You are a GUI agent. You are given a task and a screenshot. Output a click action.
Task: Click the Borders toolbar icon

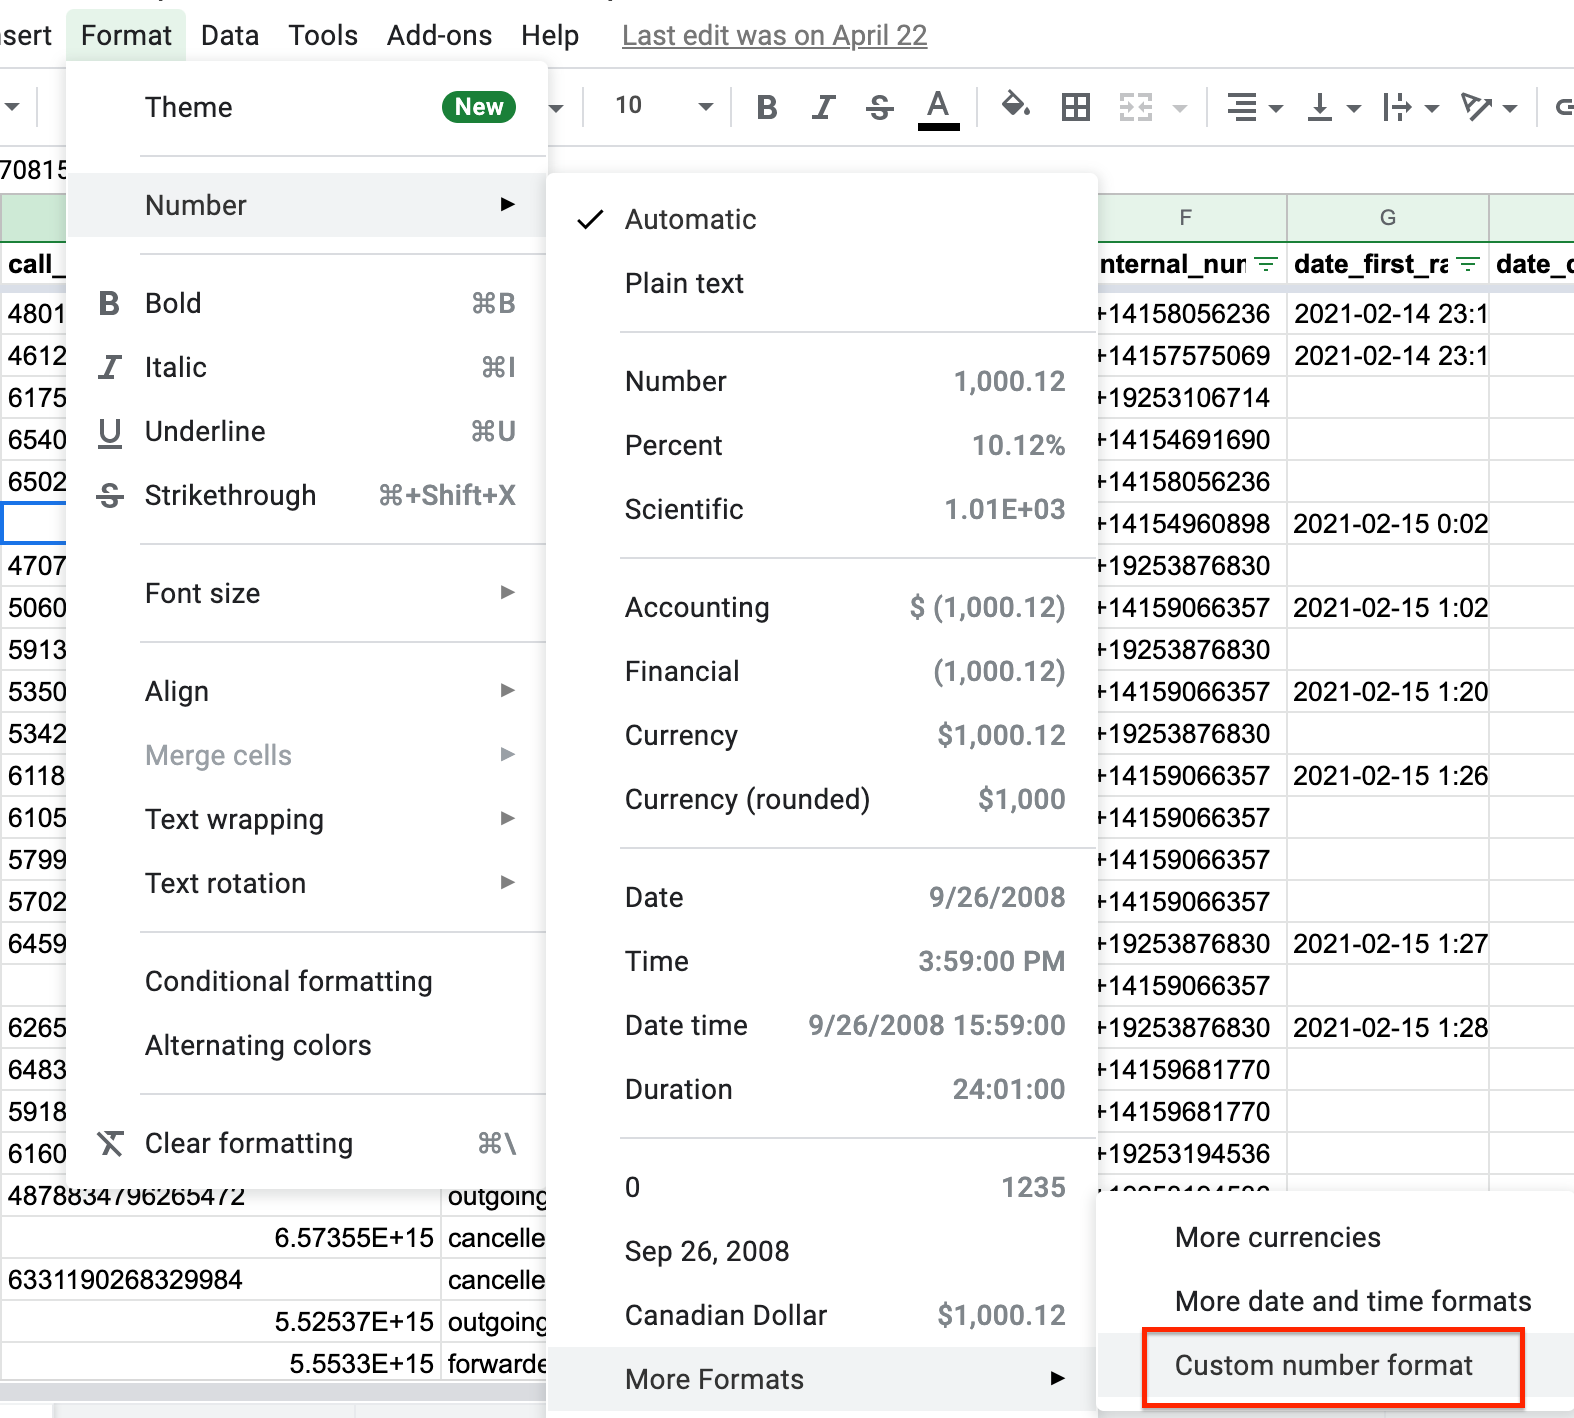(1076, 106)
